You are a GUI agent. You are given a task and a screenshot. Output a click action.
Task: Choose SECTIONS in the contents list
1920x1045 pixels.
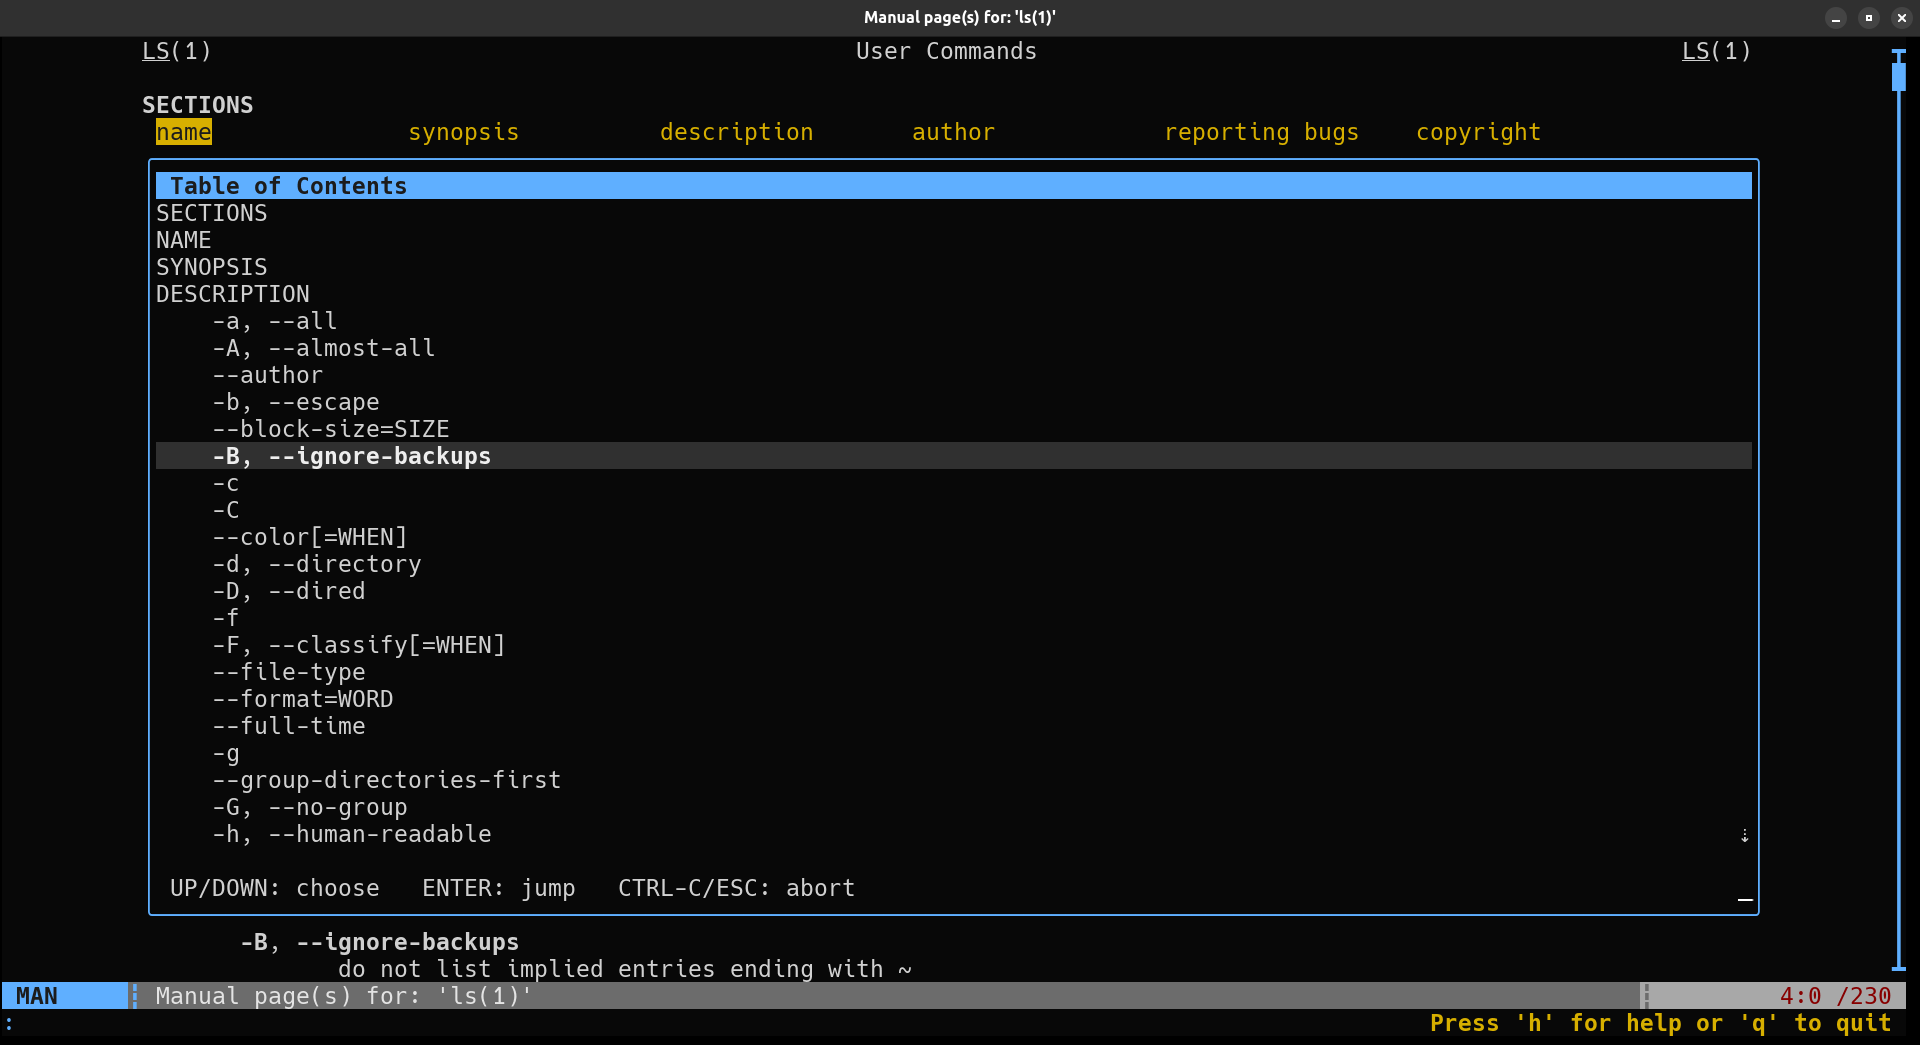click(x=211, y=212)
